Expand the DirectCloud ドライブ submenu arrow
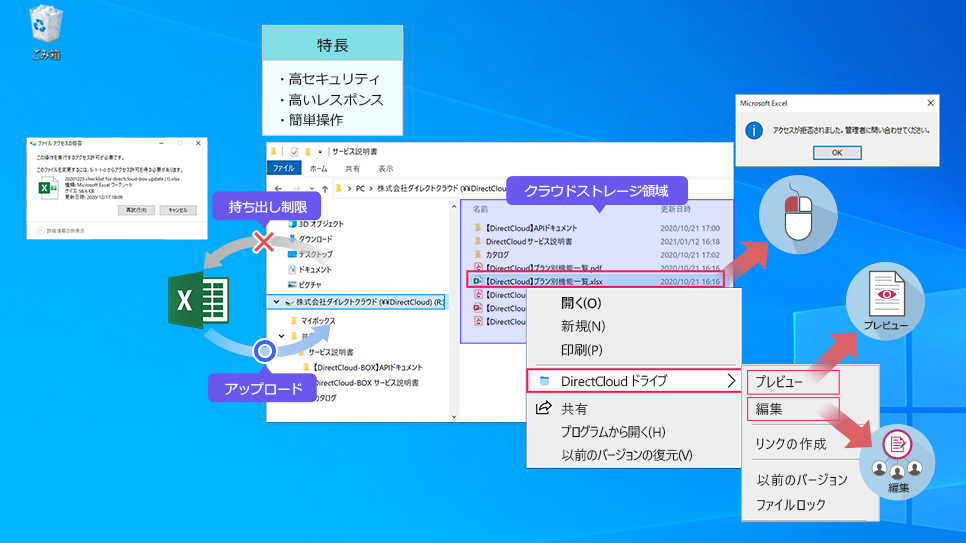 point(731,381)
